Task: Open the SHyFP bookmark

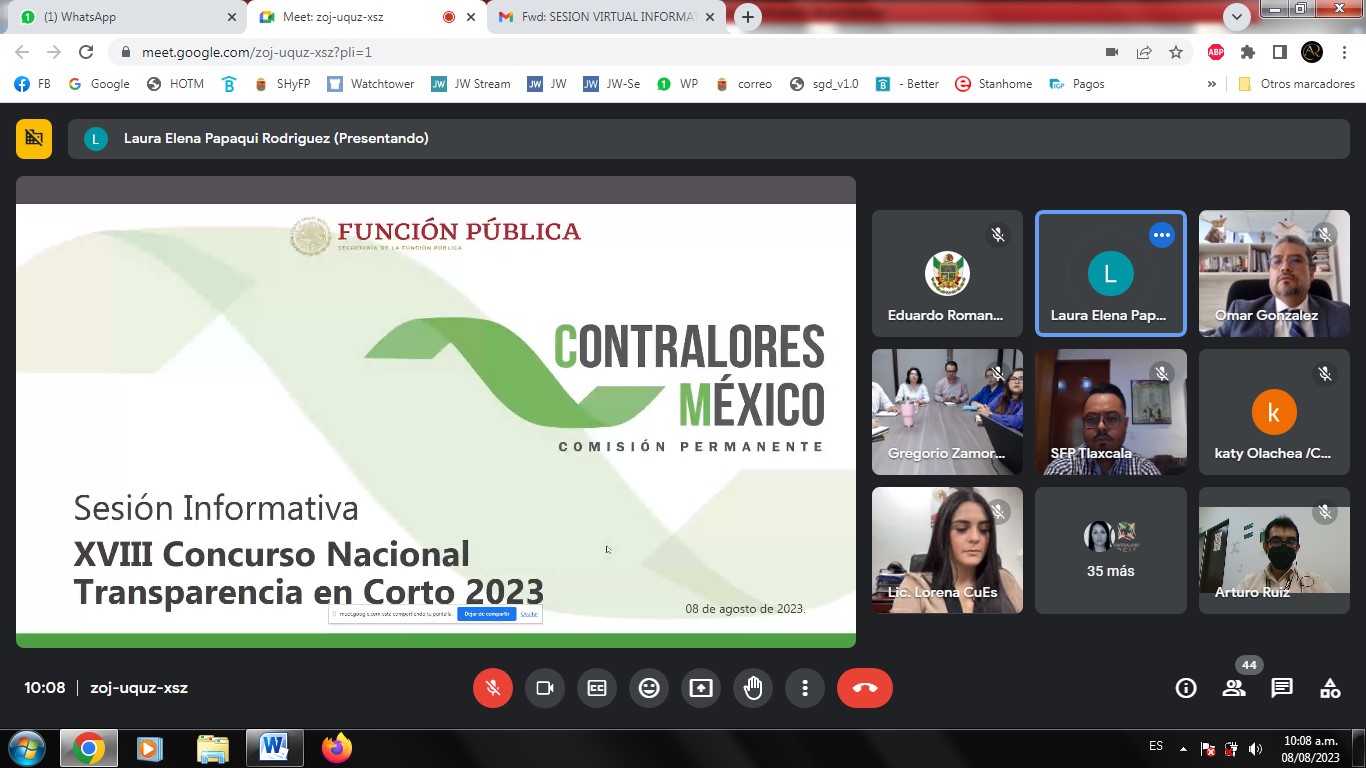Action: tap(282, 84)
